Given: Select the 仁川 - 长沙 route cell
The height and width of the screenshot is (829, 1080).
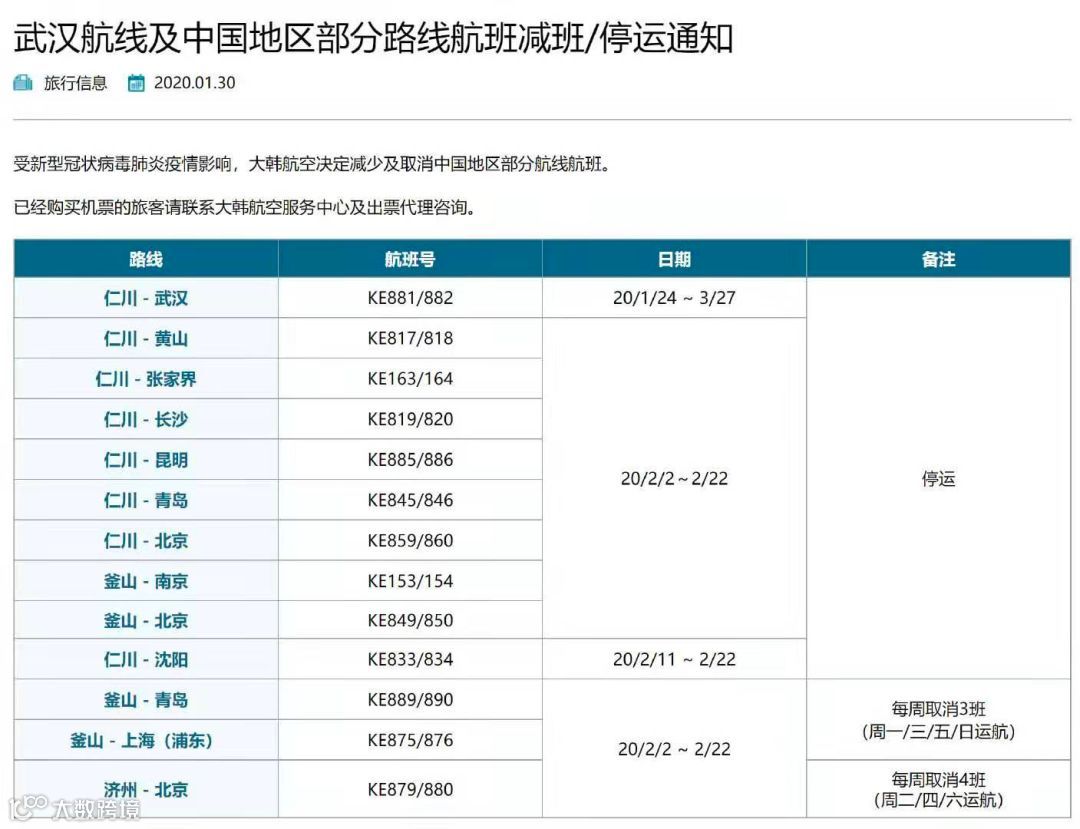Looking at the screenshot, I should point(146,419).
